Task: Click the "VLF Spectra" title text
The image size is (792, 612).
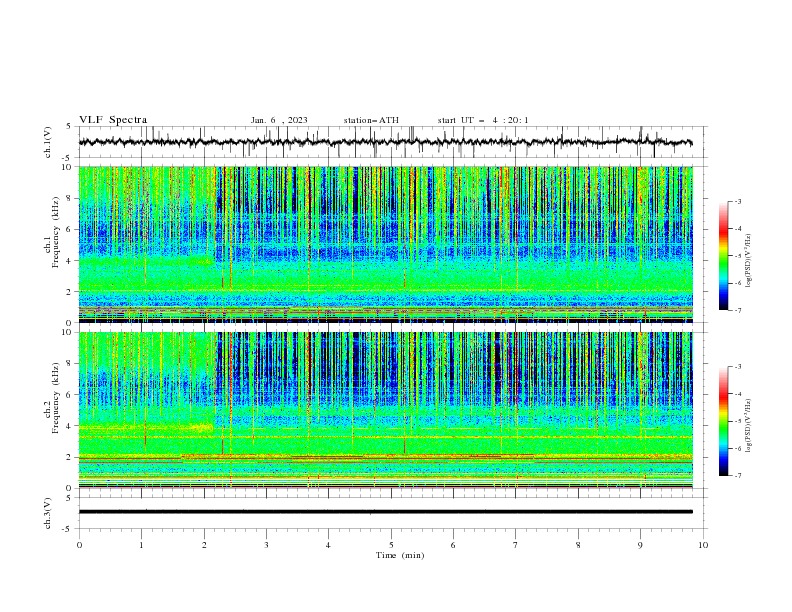Action: pyautogui.click(x=113, y=120)
